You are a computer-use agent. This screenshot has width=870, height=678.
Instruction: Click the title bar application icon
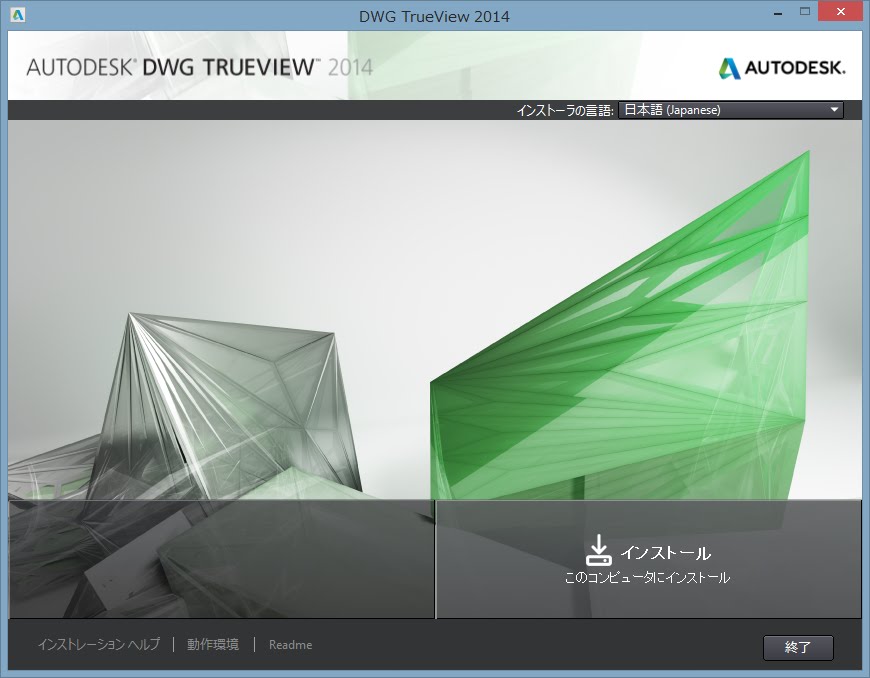tap(18, 15)
